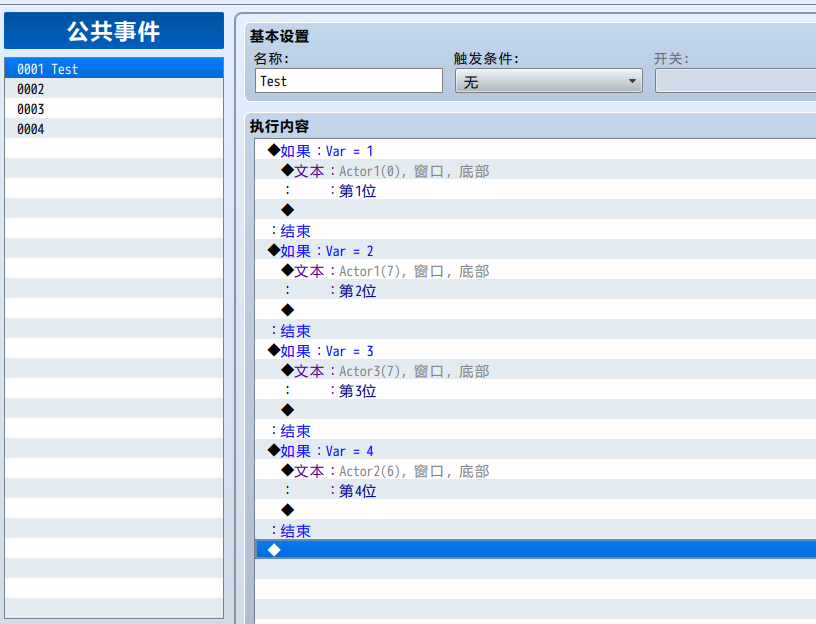Click the disabled 开关 switch field
This screenshot has width=816, height=624.
coord(735,81)
